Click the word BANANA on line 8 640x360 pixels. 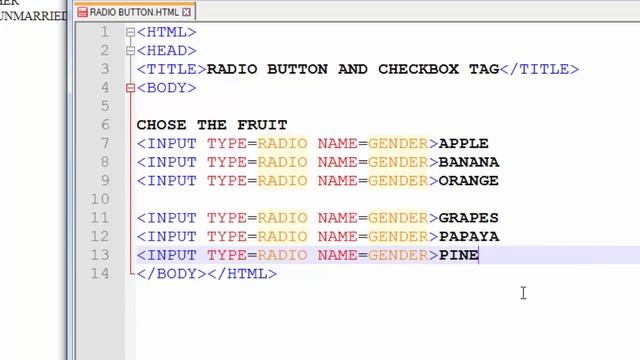click(x=469, y=162)
